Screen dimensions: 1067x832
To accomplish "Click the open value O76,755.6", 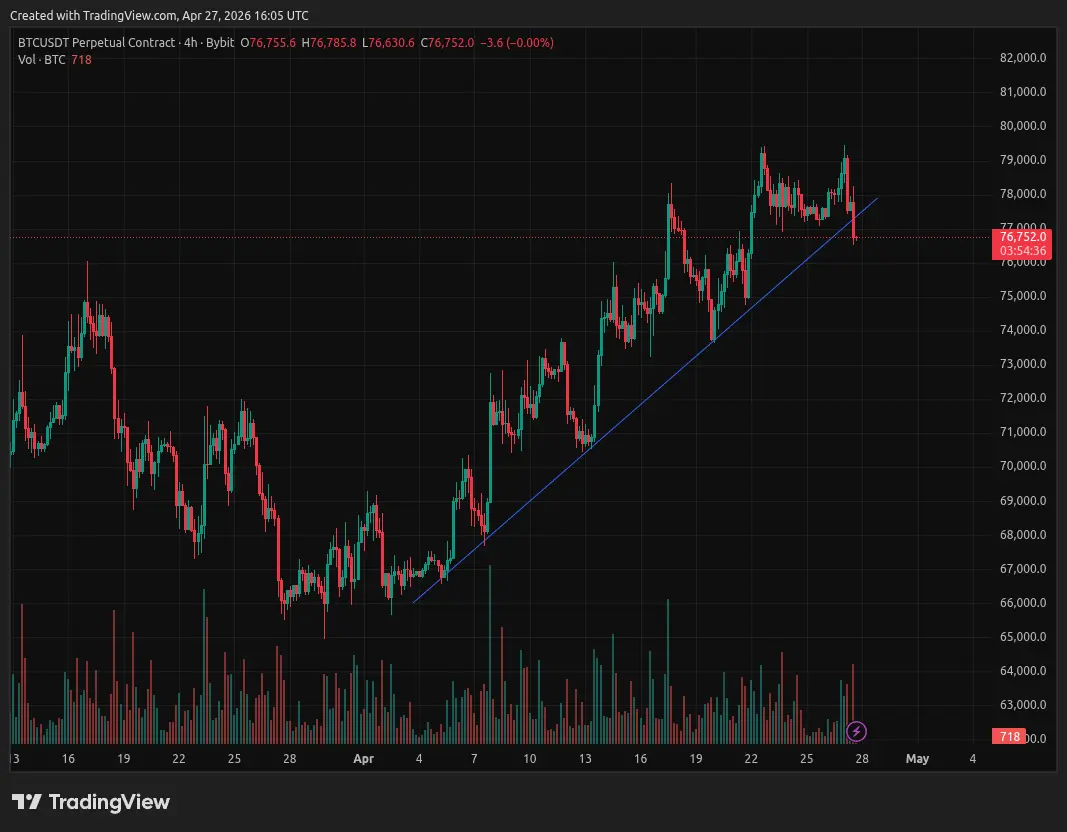I will pos(268,42).
